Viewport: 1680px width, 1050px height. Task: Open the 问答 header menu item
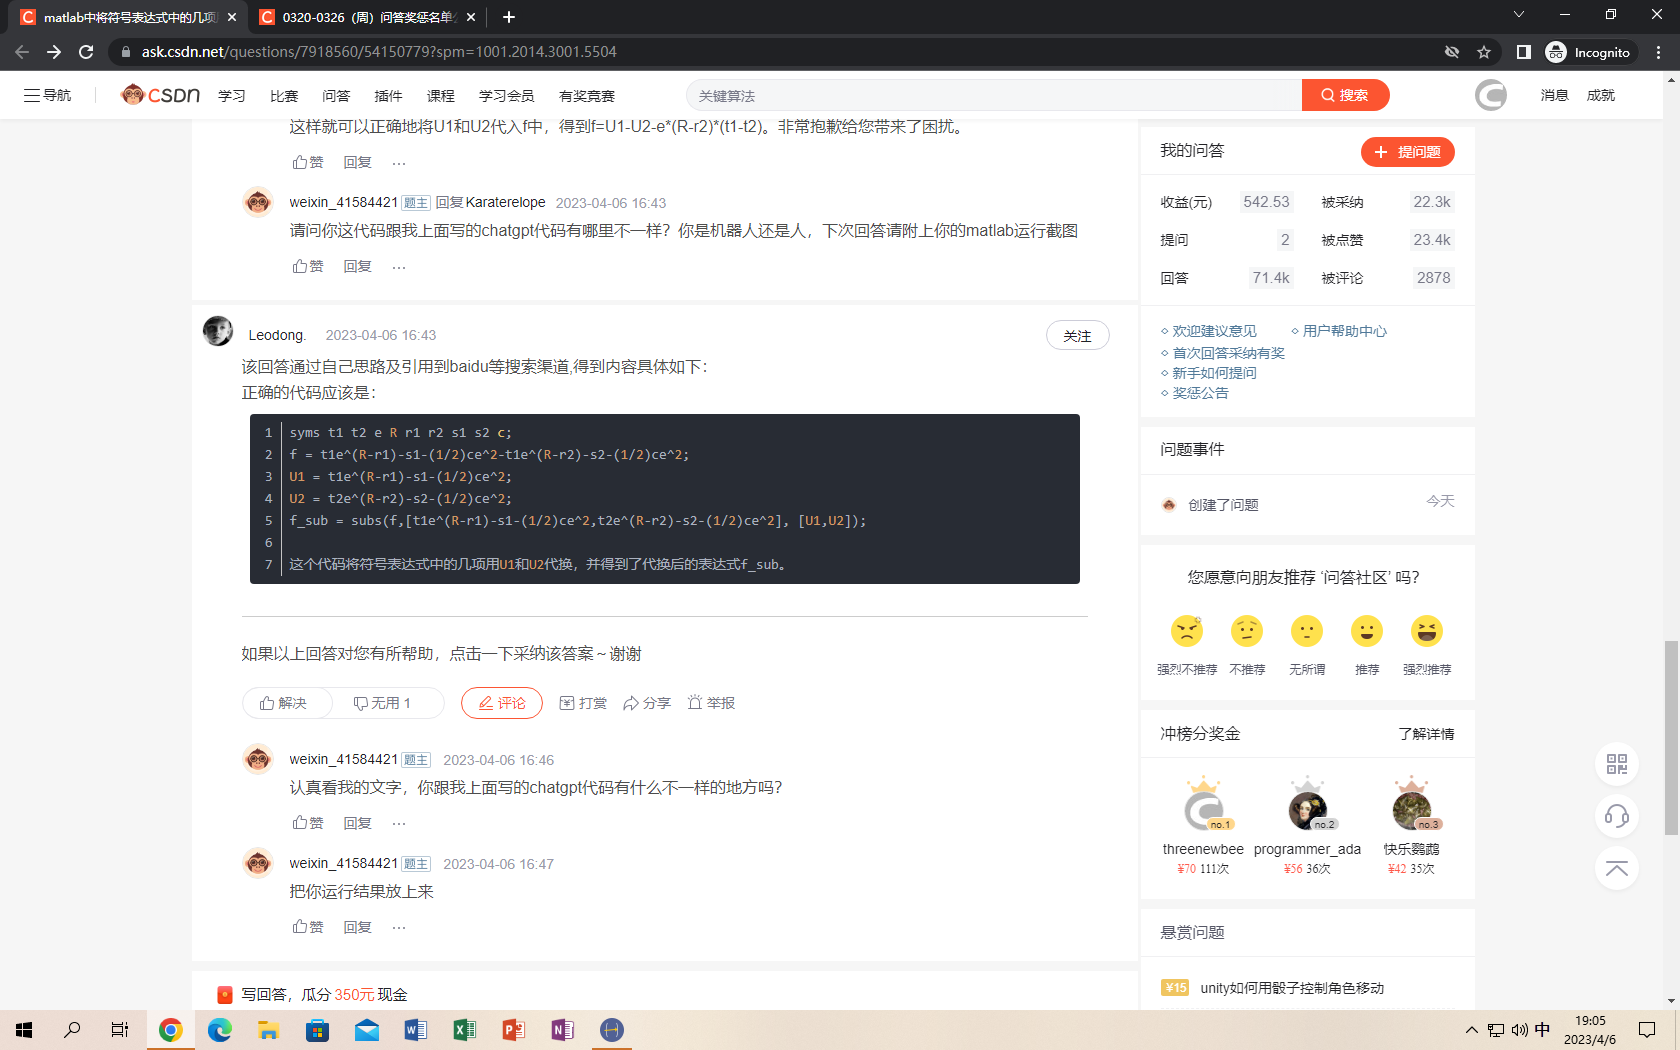click(336, 96)
